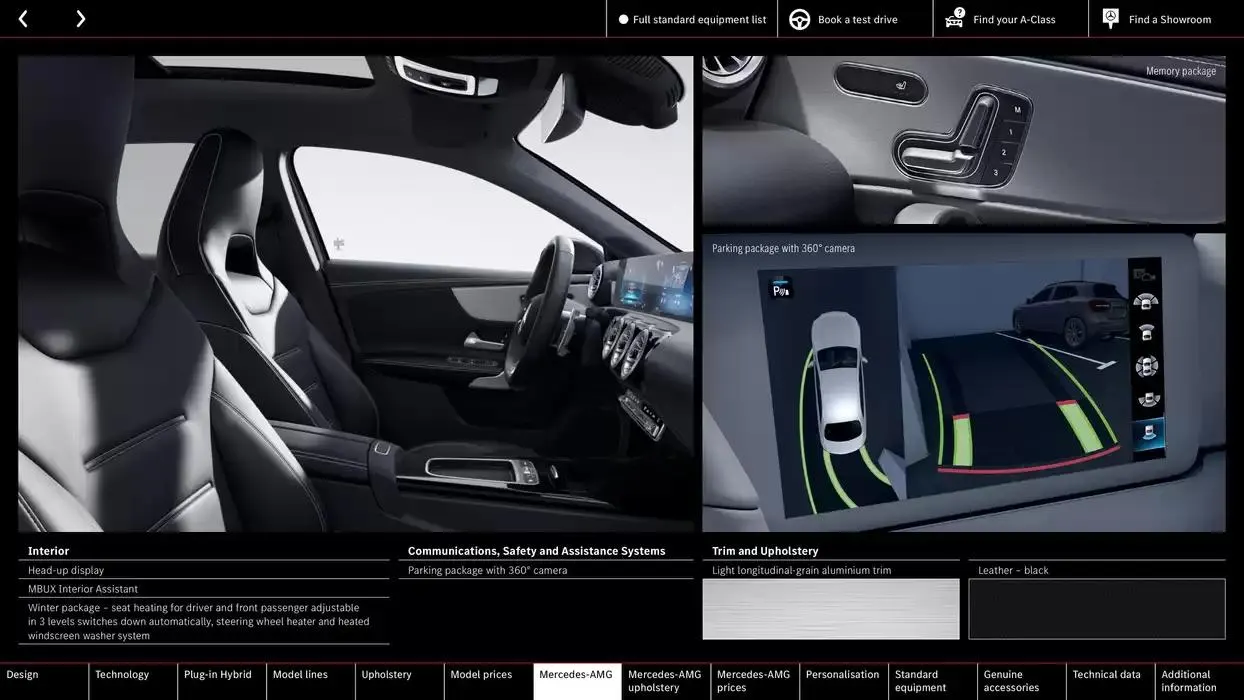Open the Technical data section
Screen dimensions: 1244x700
tap(1107, 674)
